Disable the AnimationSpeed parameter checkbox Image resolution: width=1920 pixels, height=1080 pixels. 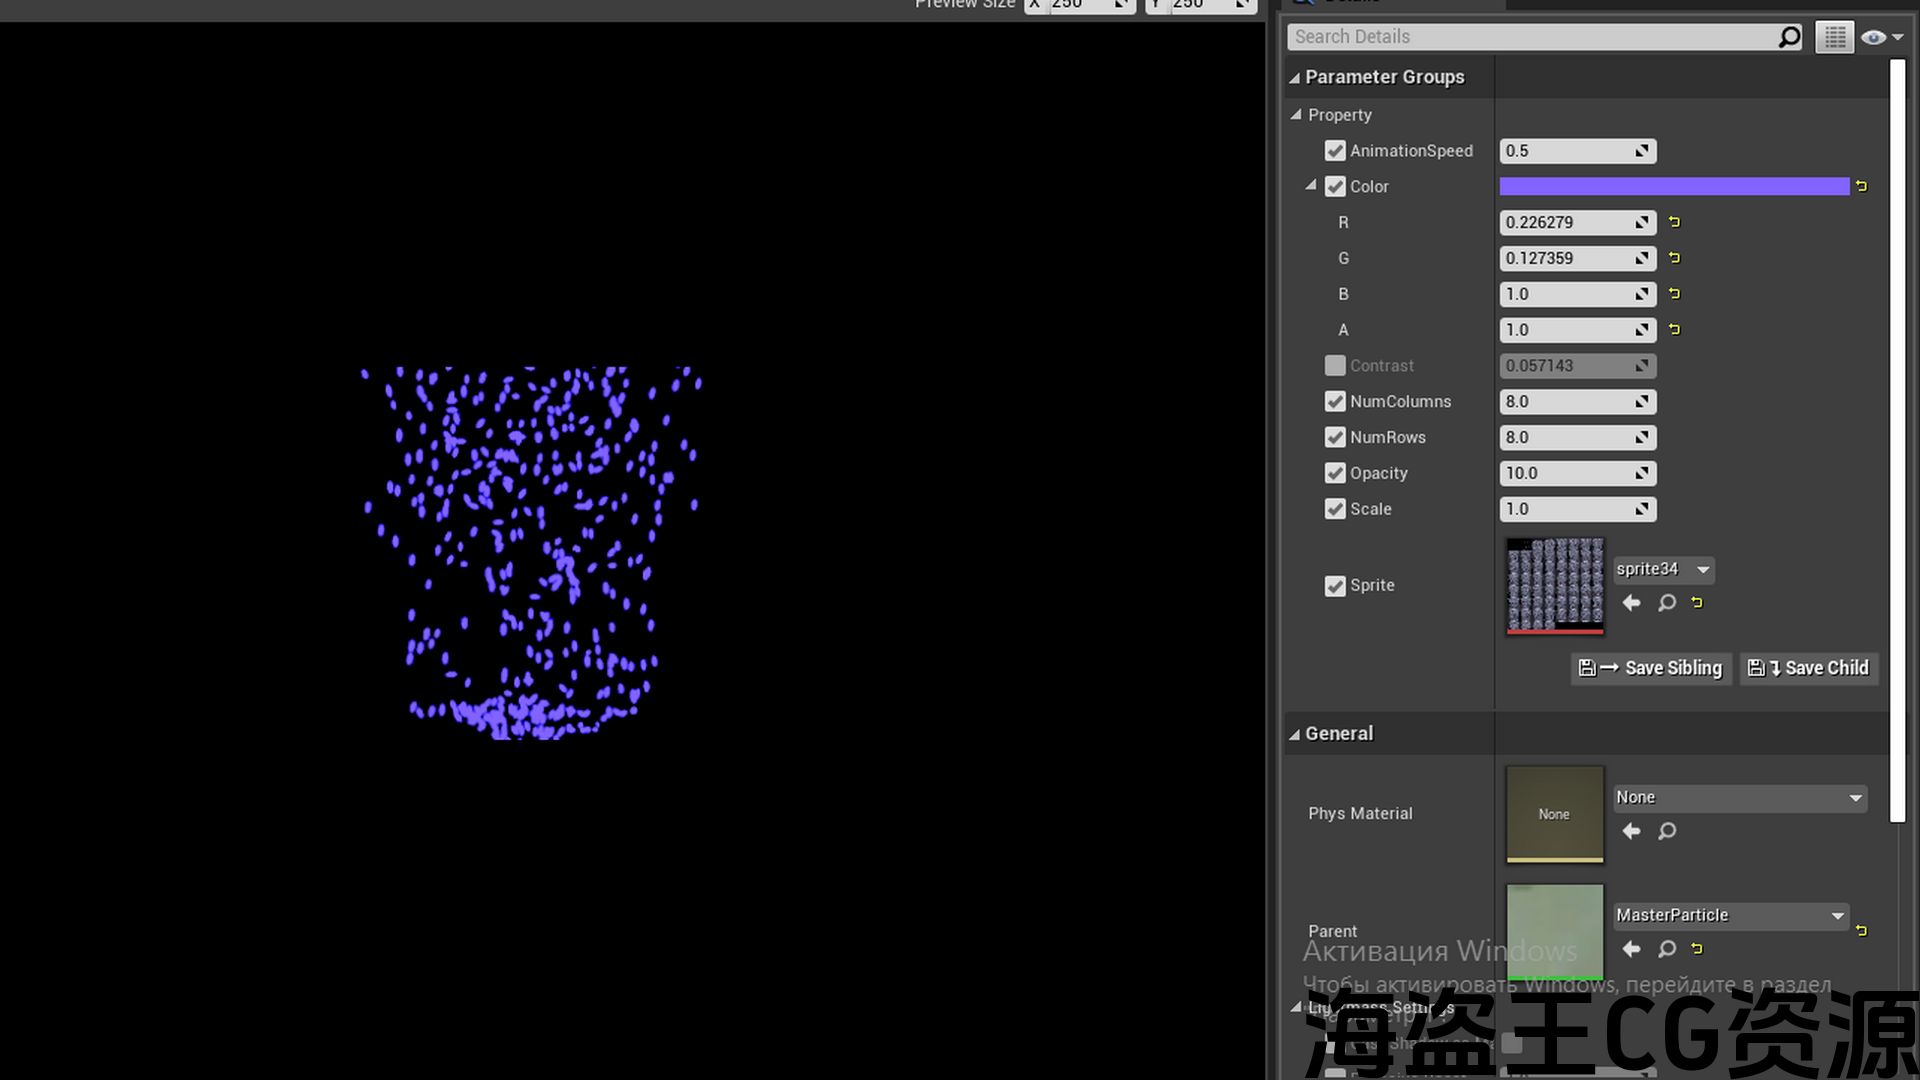coord(1335,151)
